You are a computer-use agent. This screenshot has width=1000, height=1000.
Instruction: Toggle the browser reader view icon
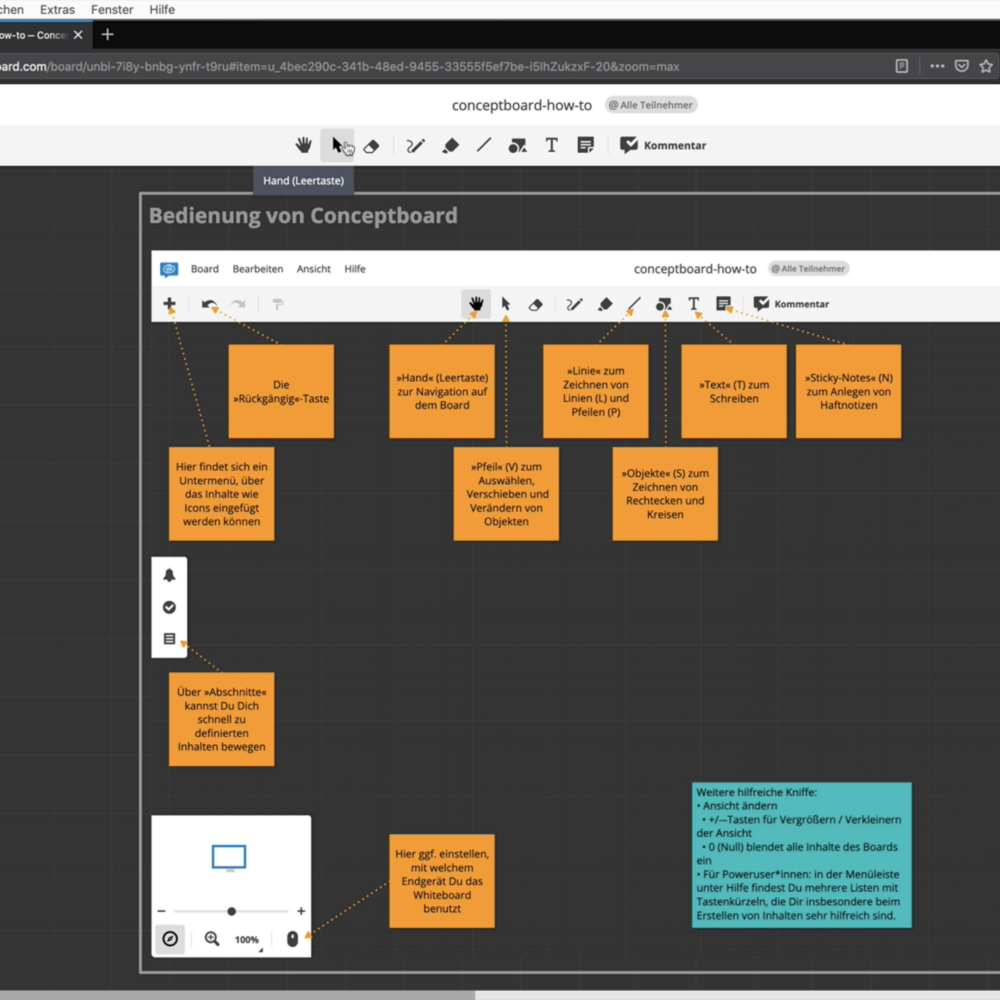coord(902,66)
